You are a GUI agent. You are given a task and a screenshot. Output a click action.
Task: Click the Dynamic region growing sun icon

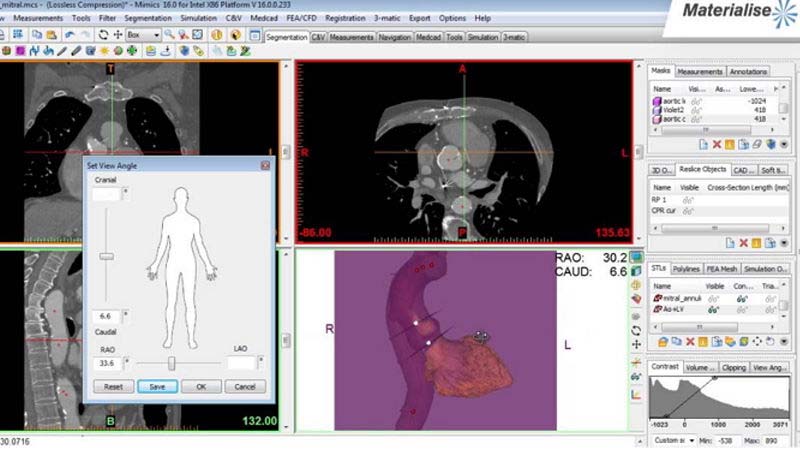104,51
